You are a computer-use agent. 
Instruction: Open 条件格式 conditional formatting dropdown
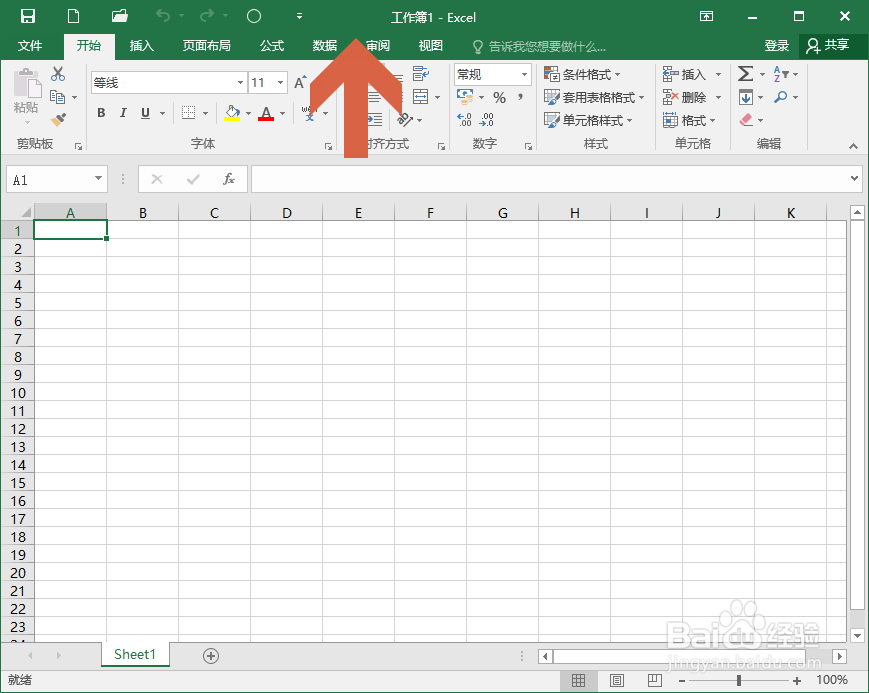tap(582, 74)
